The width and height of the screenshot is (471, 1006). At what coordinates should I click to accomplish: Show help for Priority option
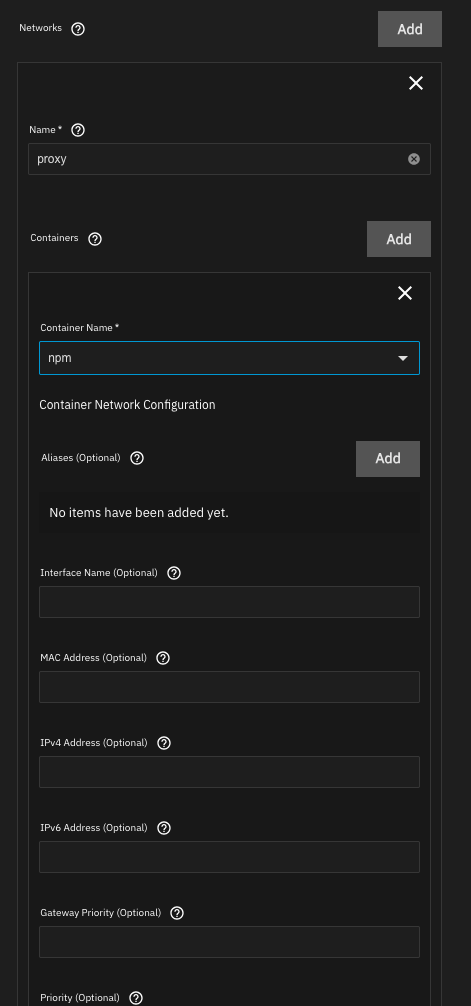tap(135, 998)
